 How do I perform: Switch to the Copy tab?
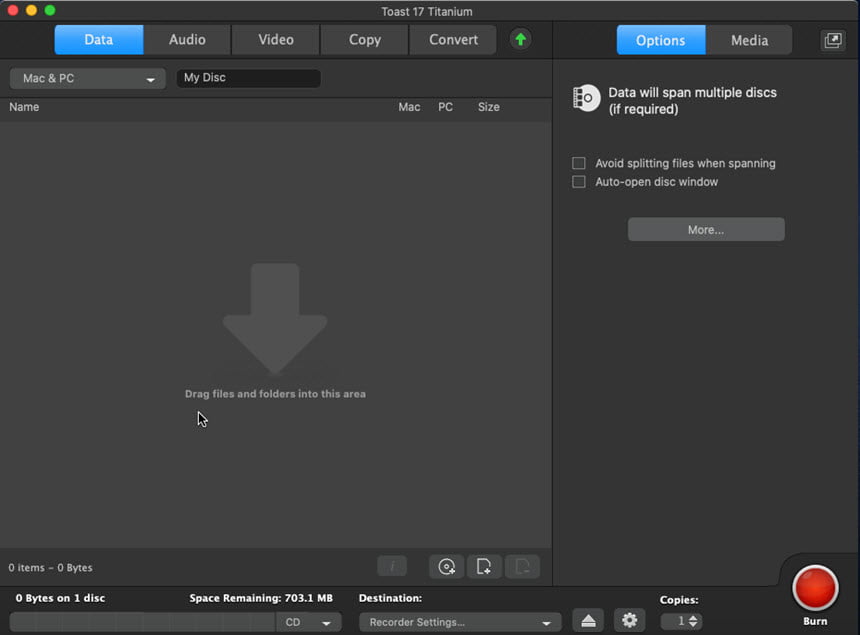365,39
